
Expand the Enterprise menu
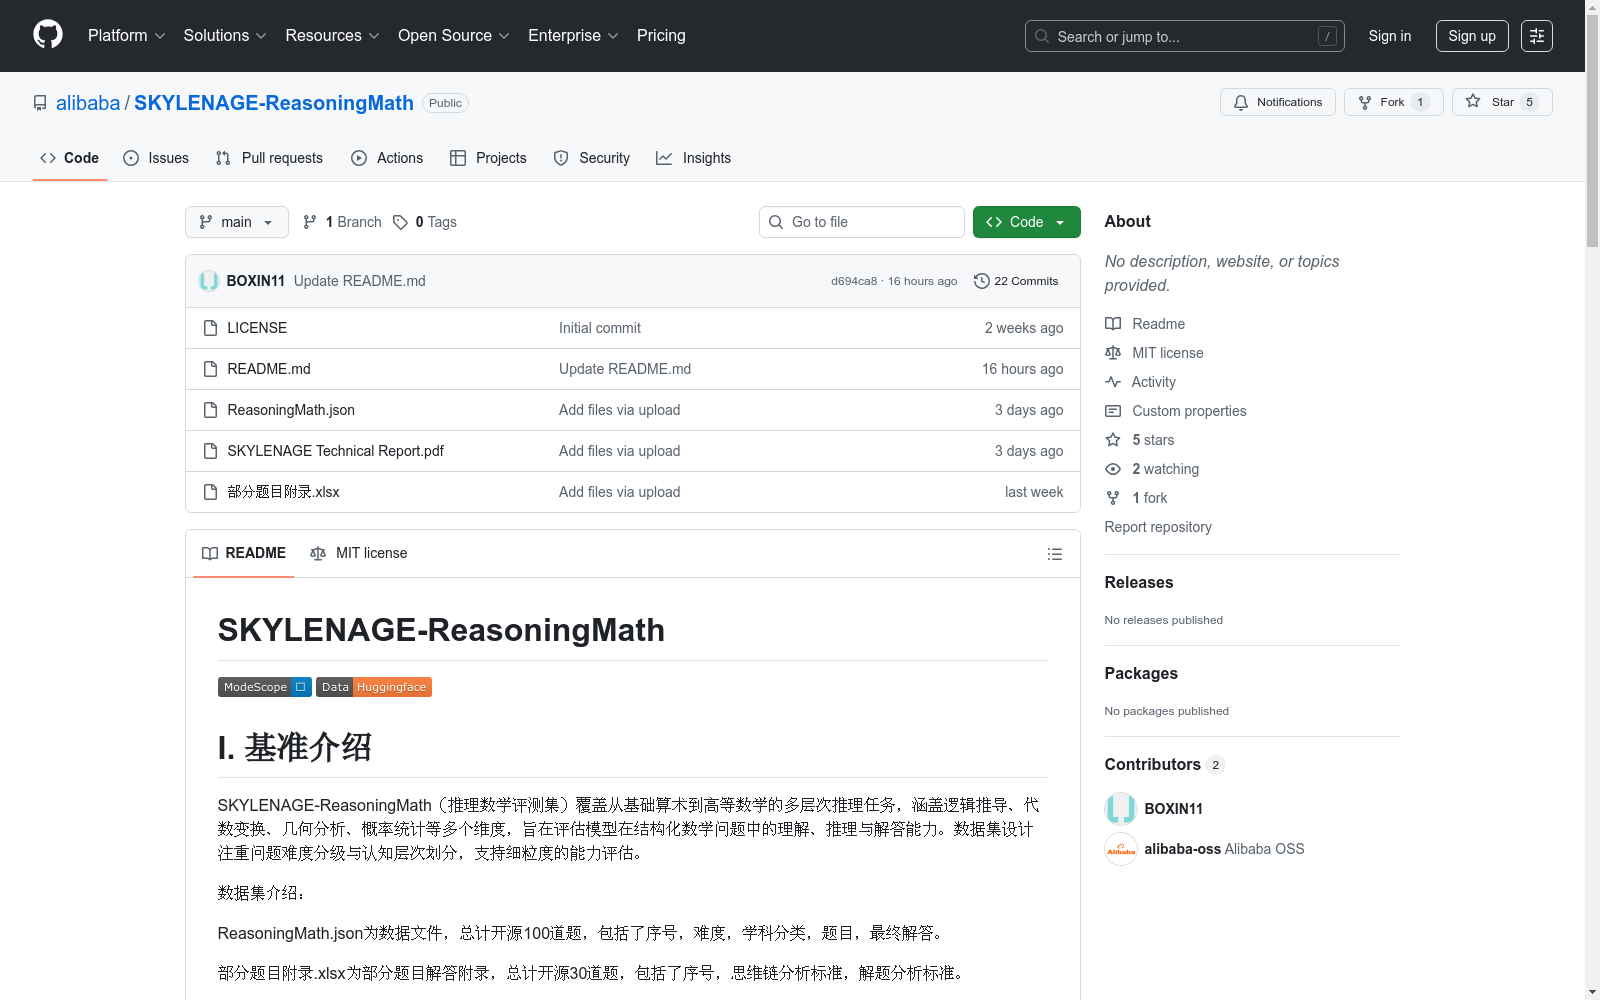574,36
